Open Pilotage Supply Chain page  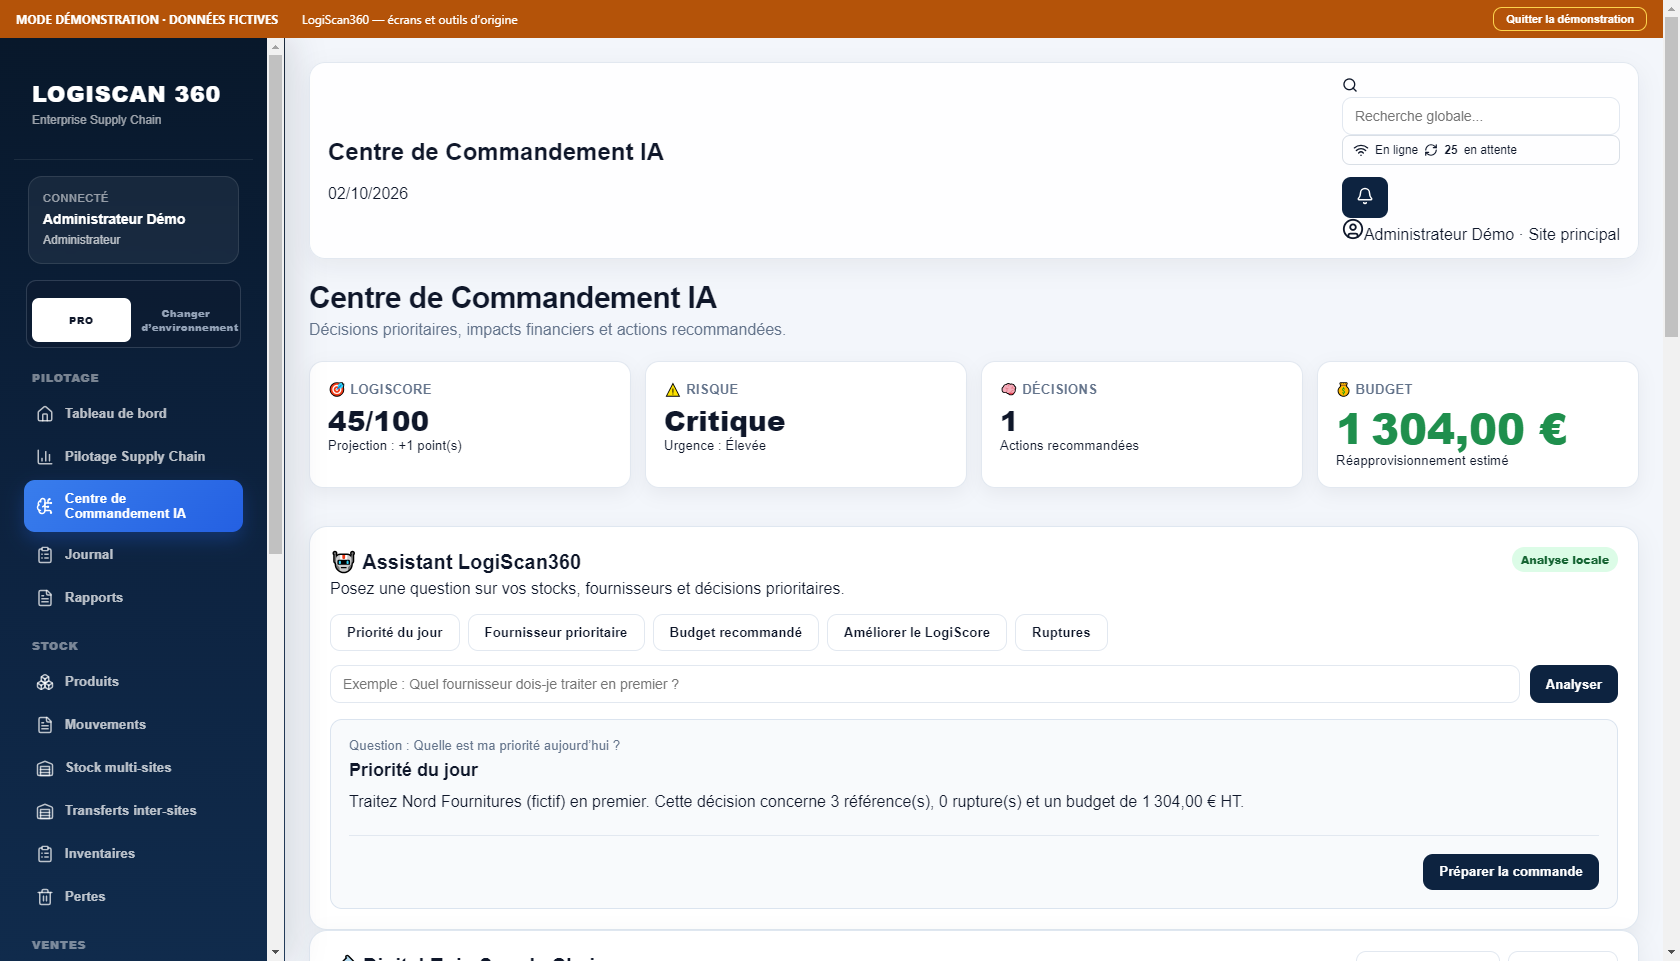click(133, 457)
